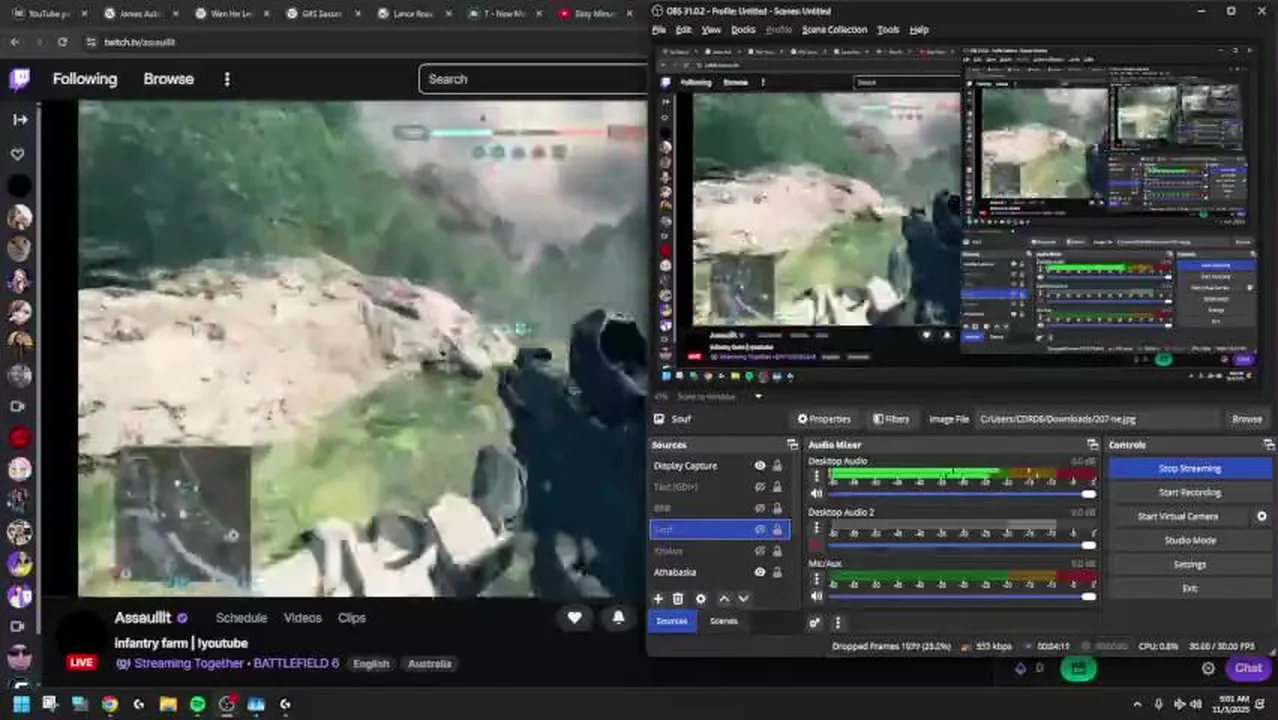1278x720 pixels.
Task: Toggle the muted Desktop Audio 2 speaker icon
Action: pos(816,545)
